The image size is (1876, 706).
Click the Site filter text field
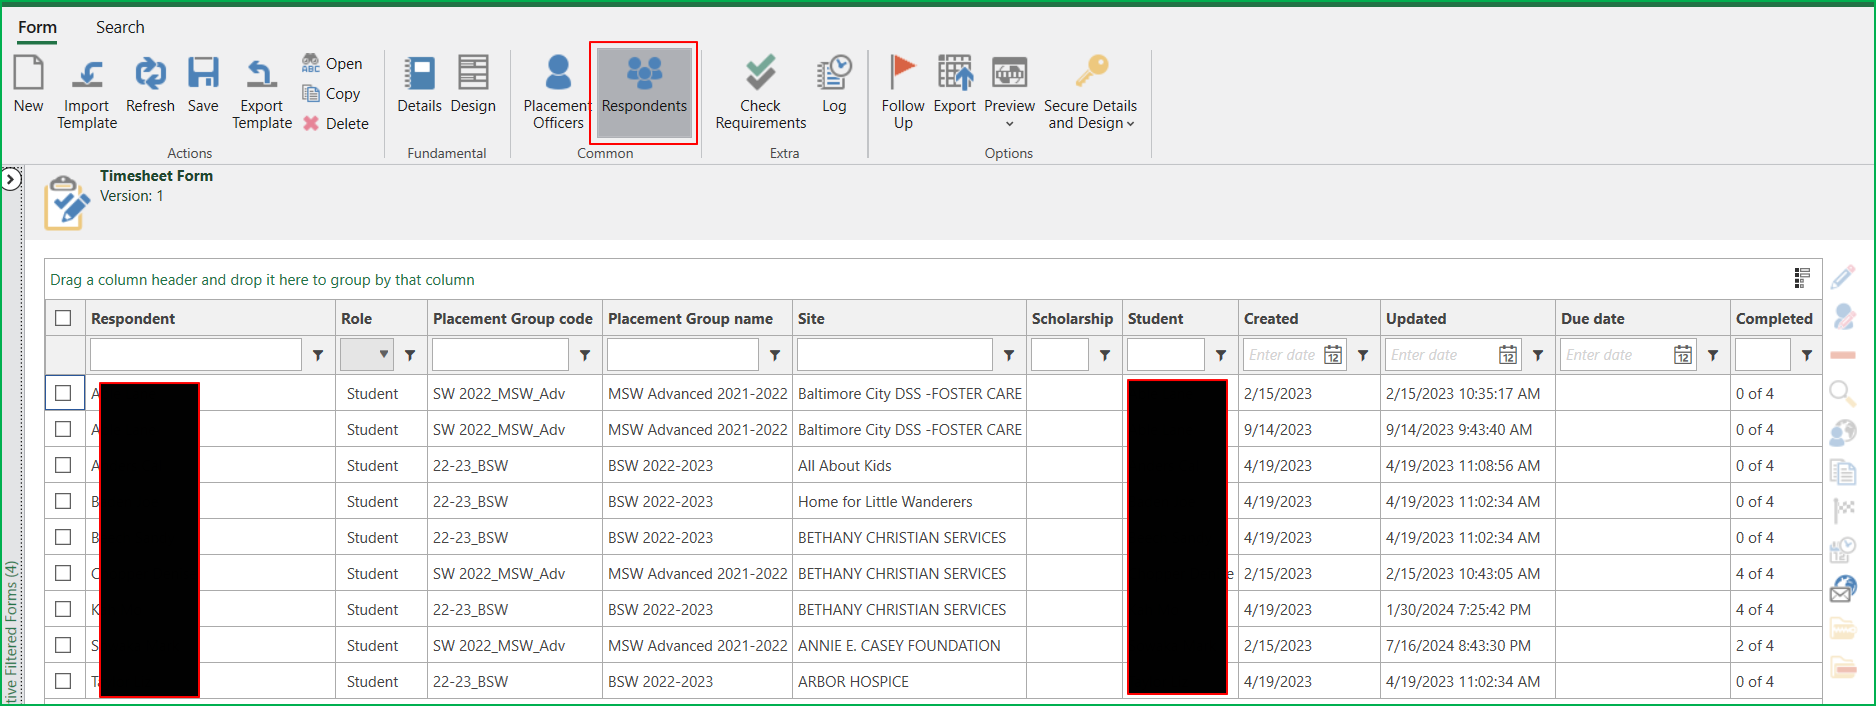point(895,354)
